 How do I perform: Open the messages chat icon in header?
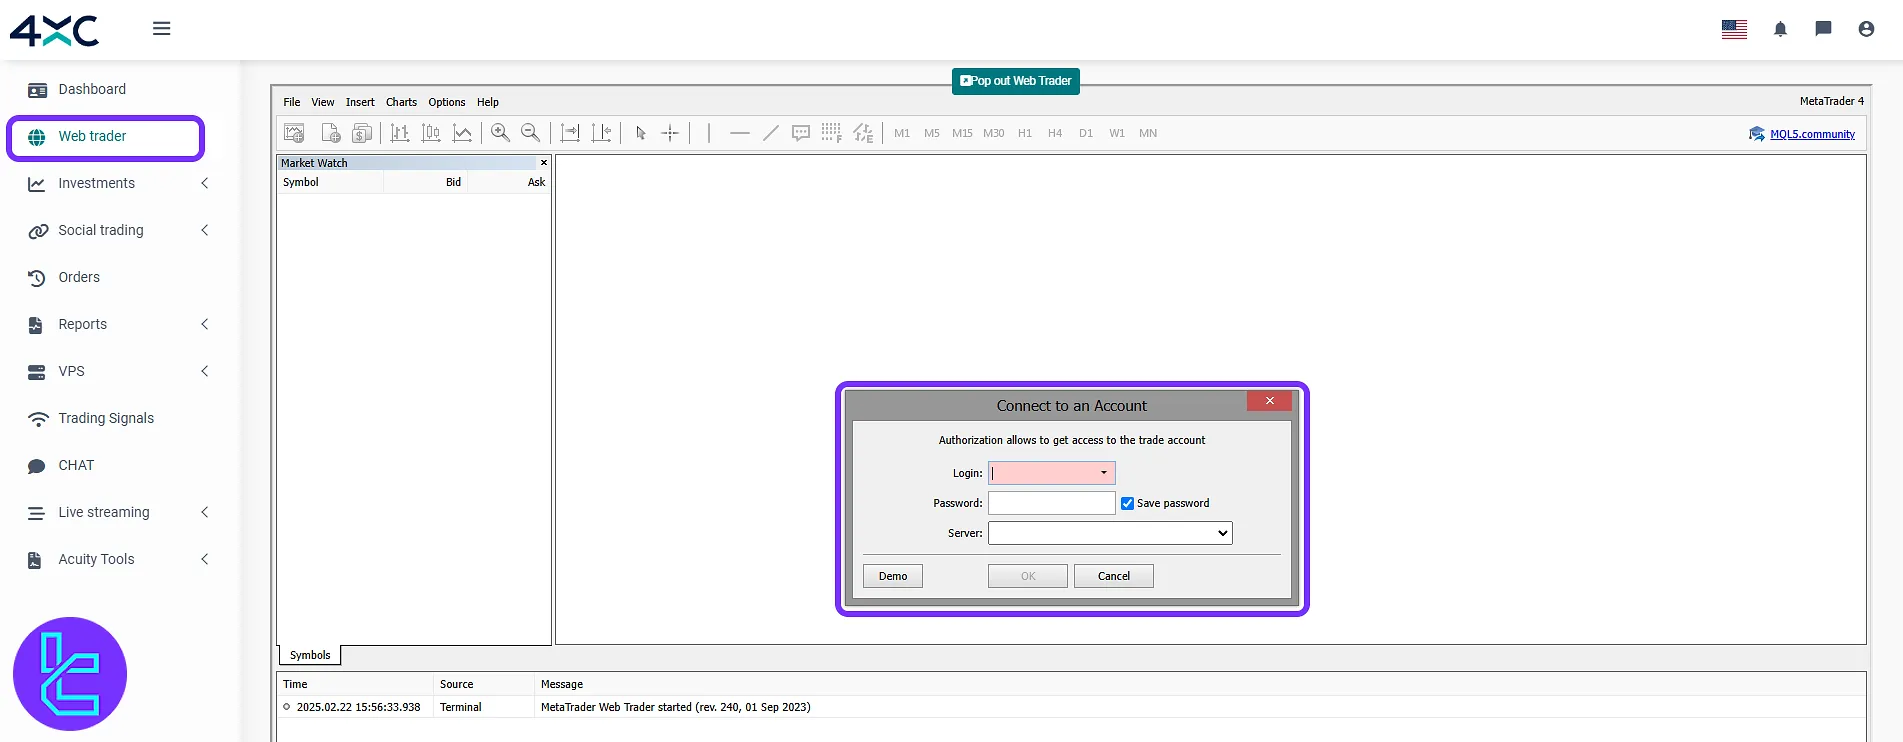tap(1823, 29)
